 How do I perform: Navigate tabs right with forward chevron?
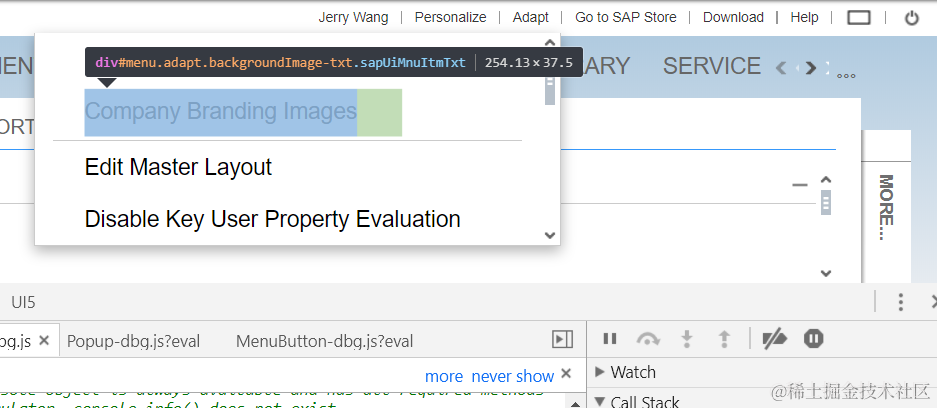click(x=810, y=68)
